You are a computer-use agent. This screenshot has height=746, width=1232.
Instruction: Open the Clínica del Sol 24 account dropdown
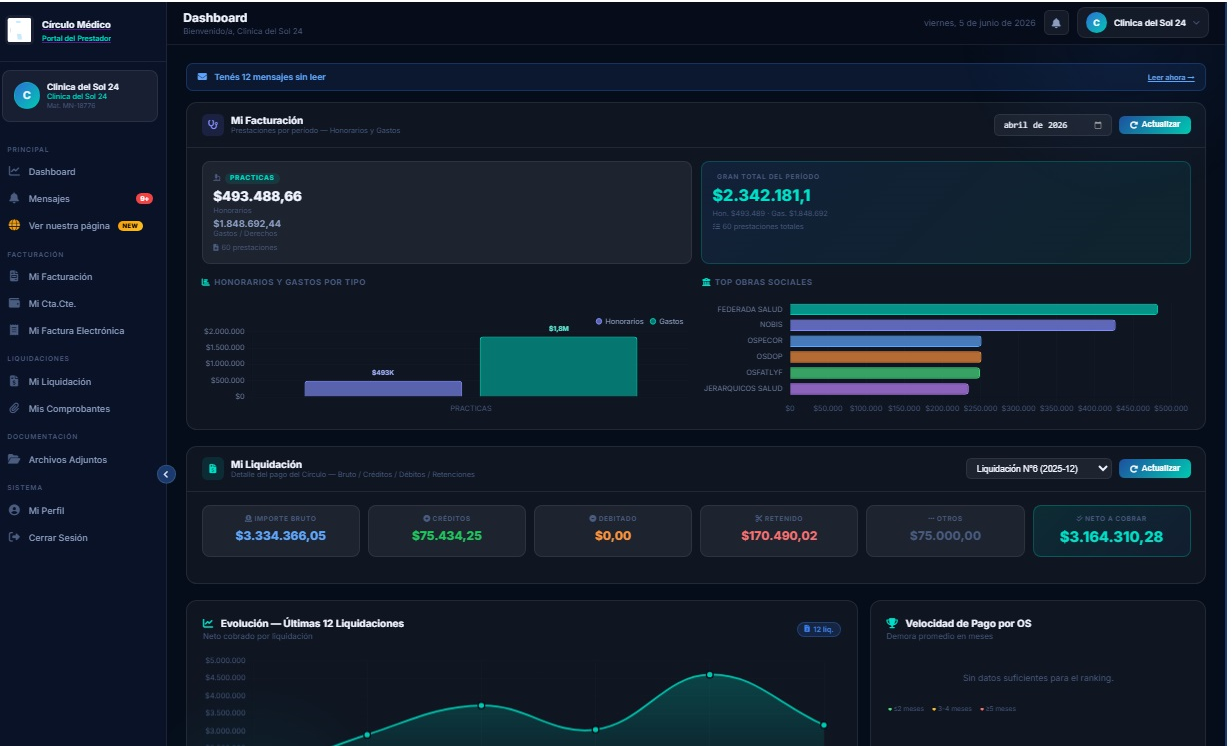(x=1143, y=23)
